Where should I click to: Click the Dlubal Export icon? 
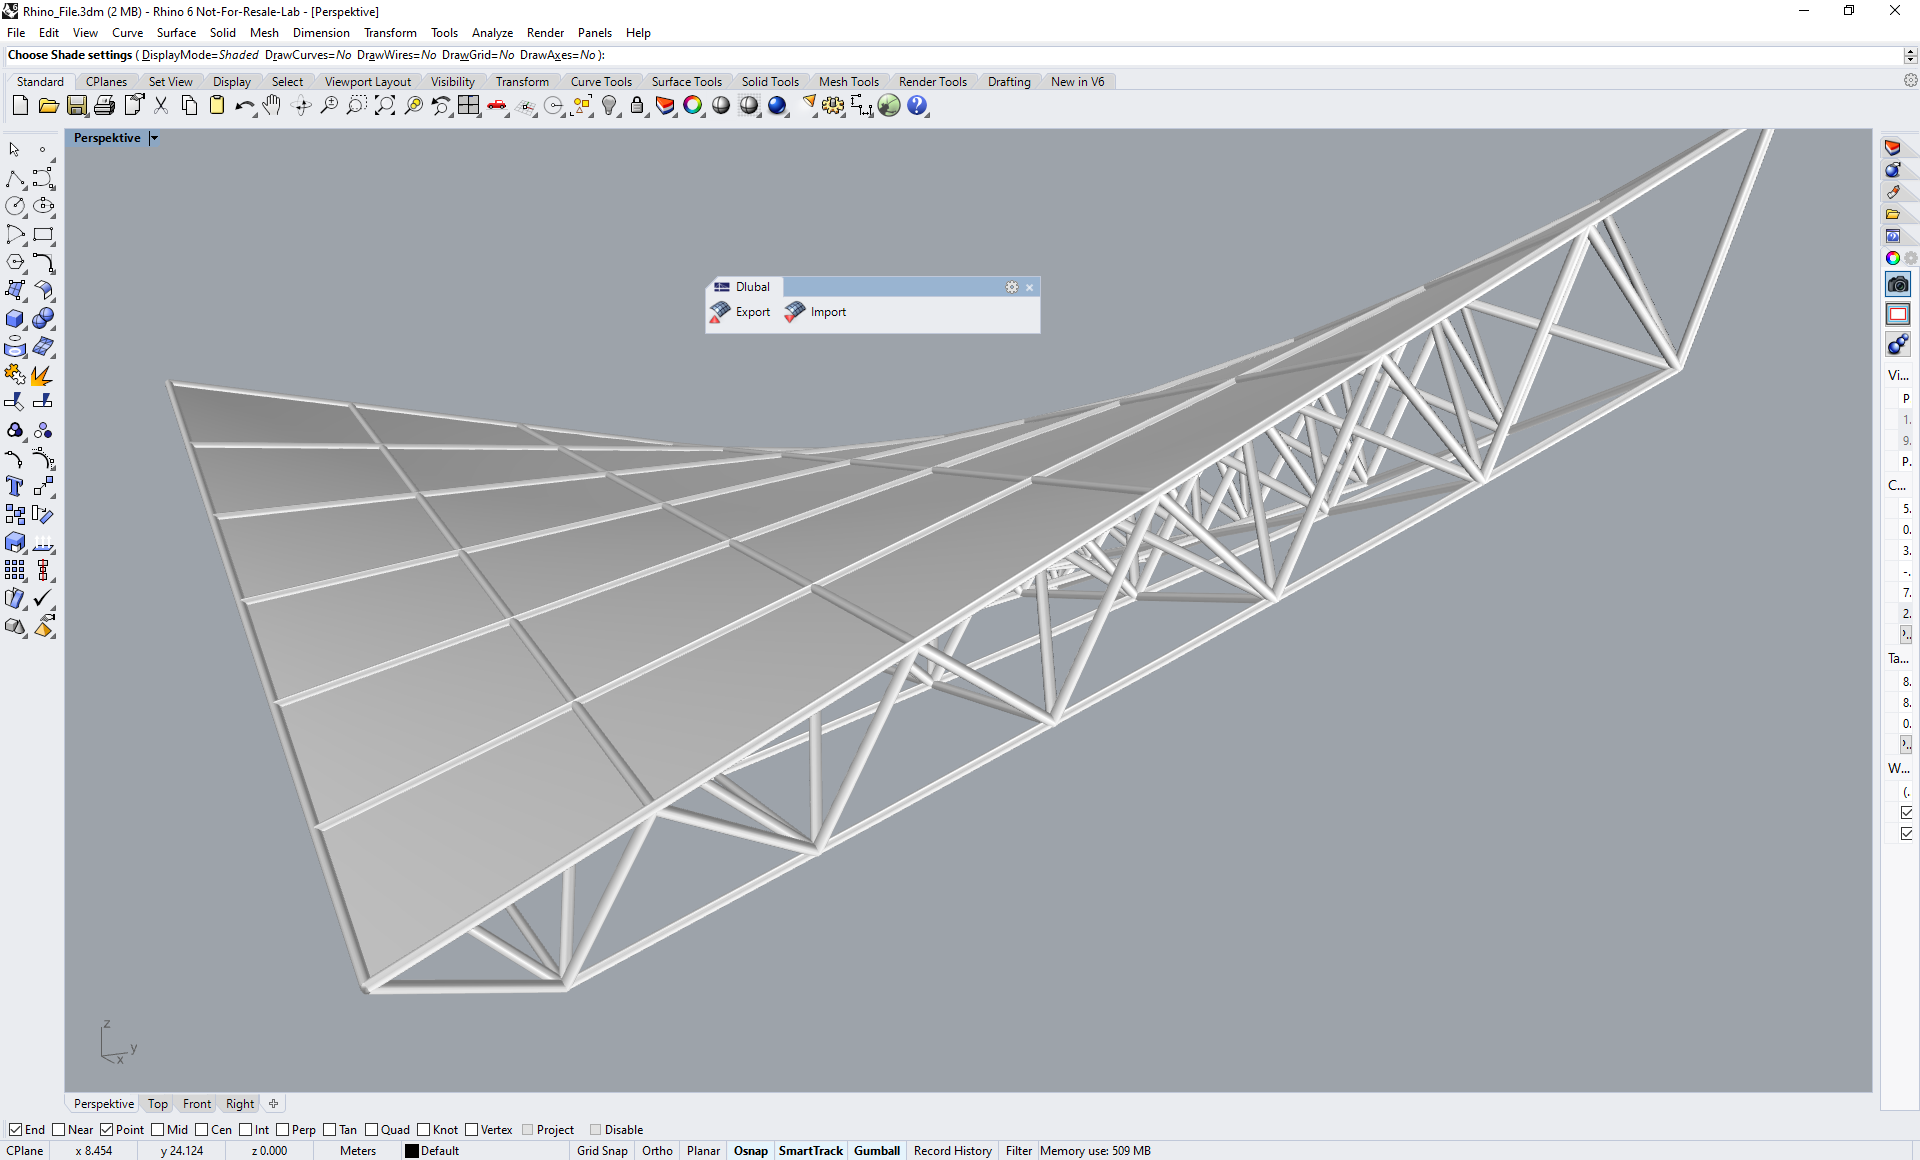point(720,312)
